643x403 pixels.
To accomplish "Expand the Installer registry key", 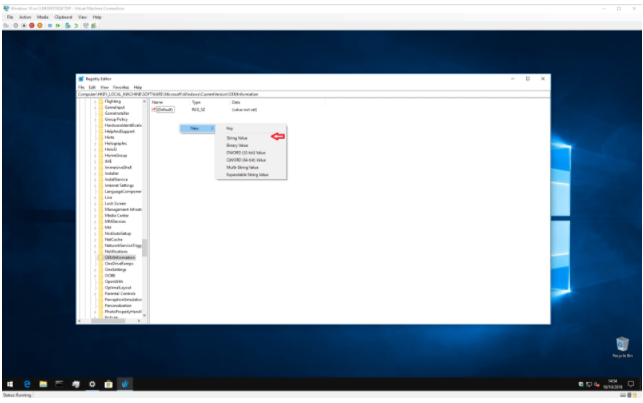I will tap(95, 173).
